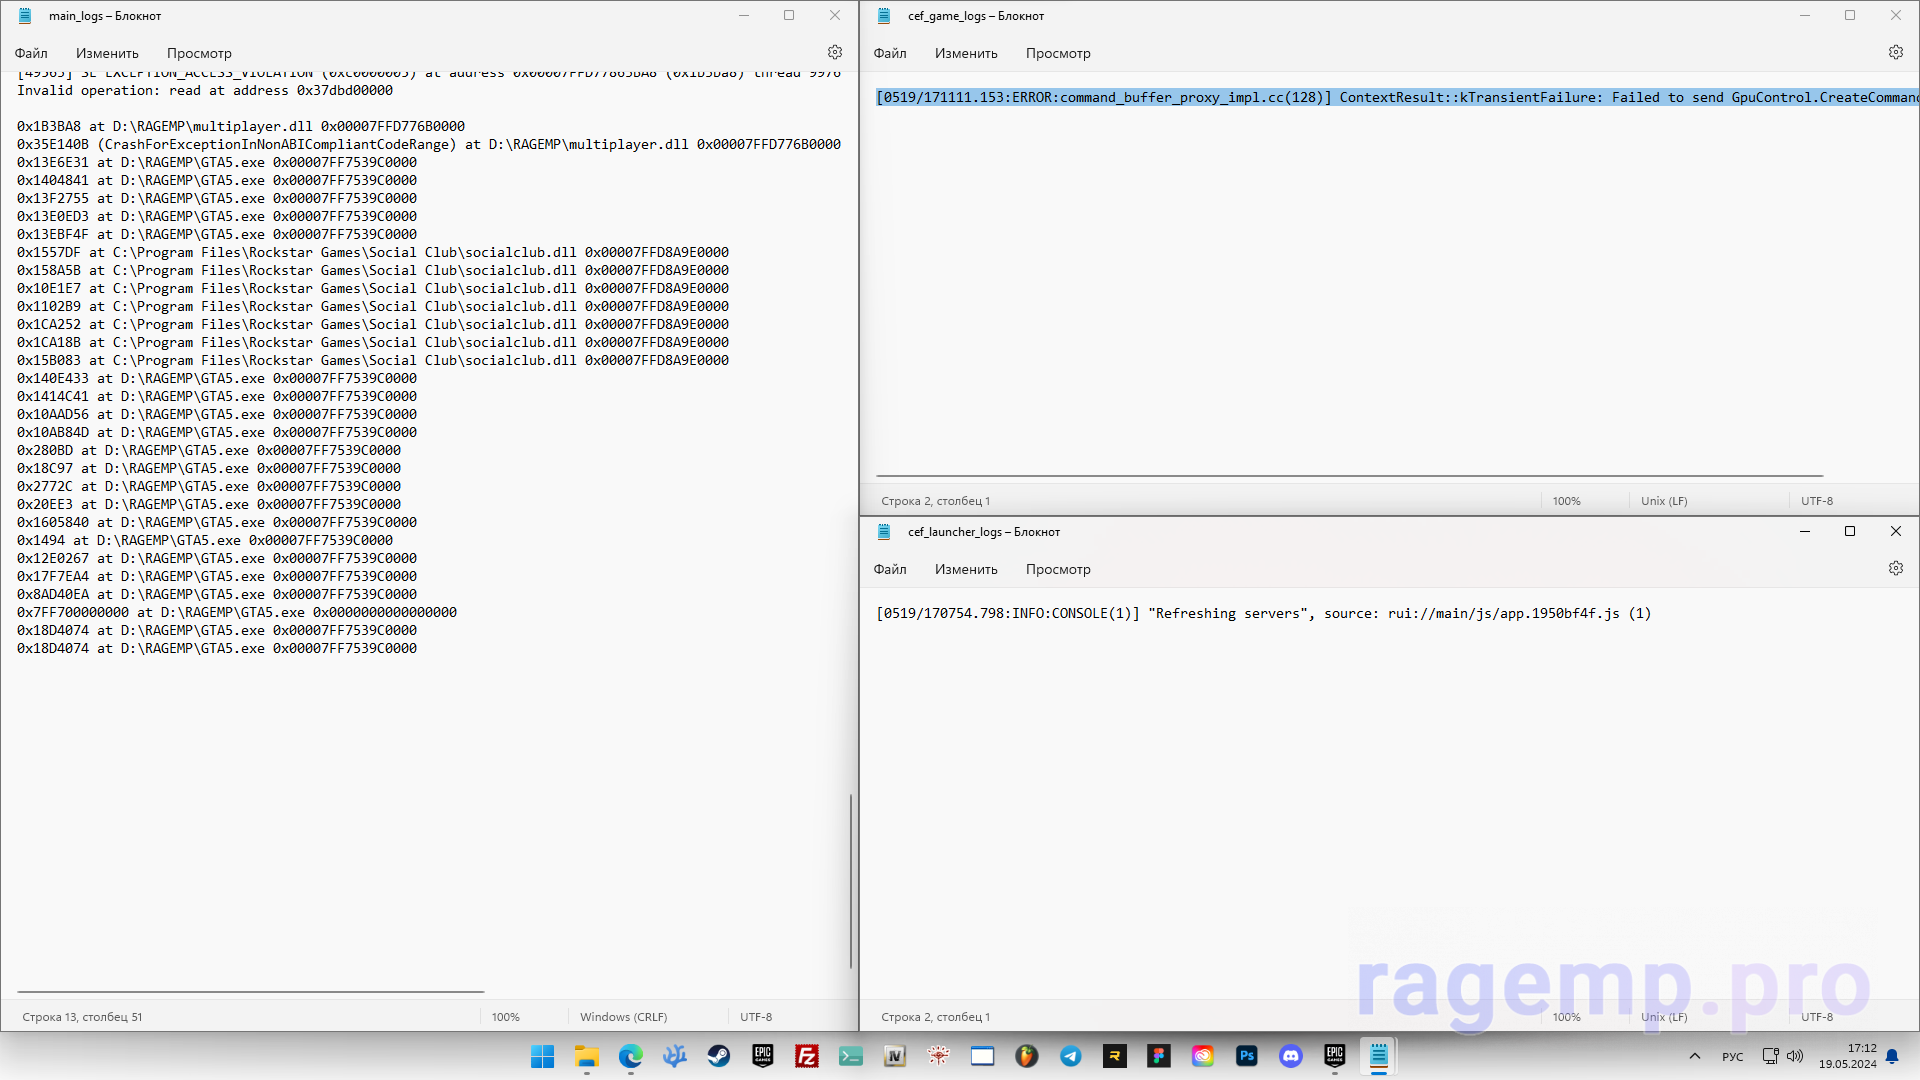This screenshot has height=1080, width=1920.
Task: Click the active Notepad taskbar icon
Action: (x=1379, y=1056)
